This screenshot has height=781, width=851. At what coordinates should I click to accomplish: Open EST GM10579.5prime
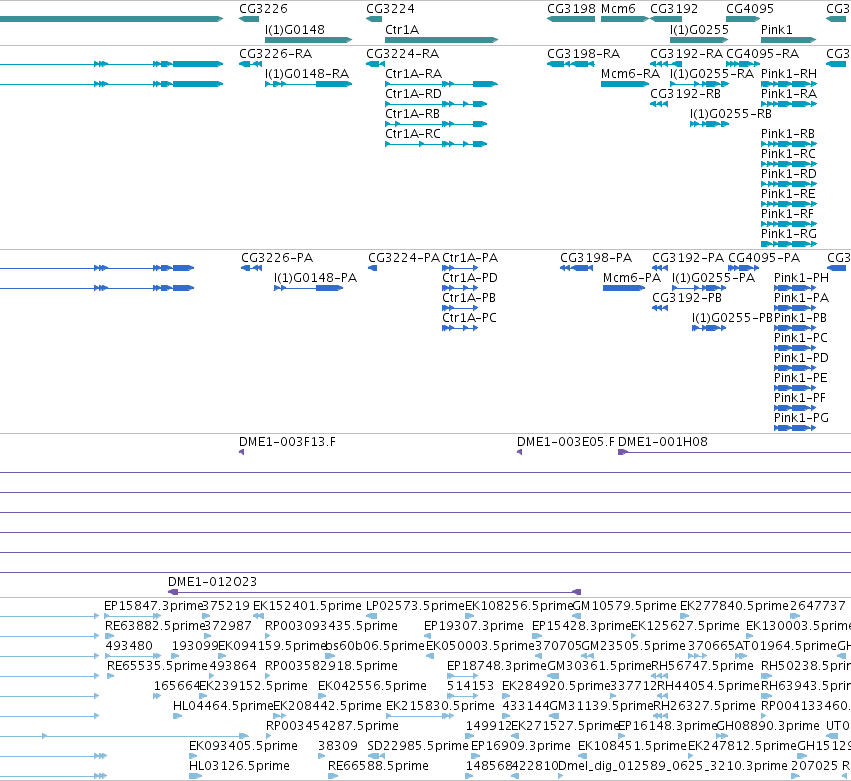(625, 606)
